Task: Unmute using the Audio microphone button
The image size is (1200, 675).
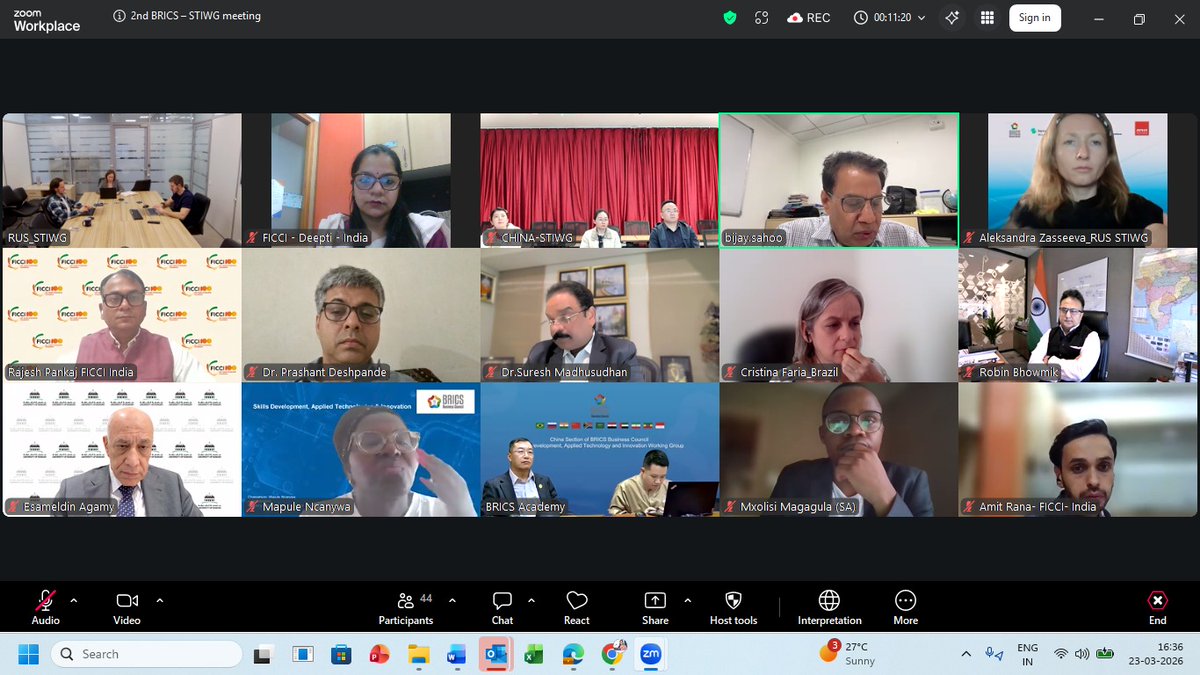Action: (45, 607)
